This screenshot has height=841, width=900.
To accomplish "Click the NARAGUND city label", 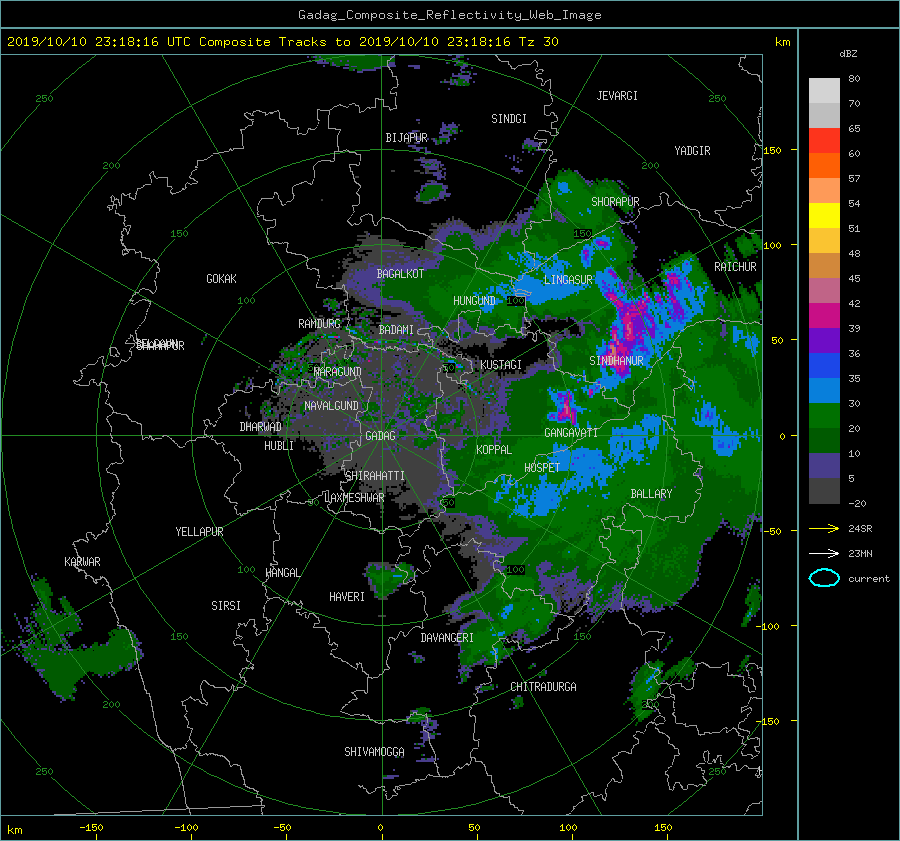I will click(x=338, y=372).
